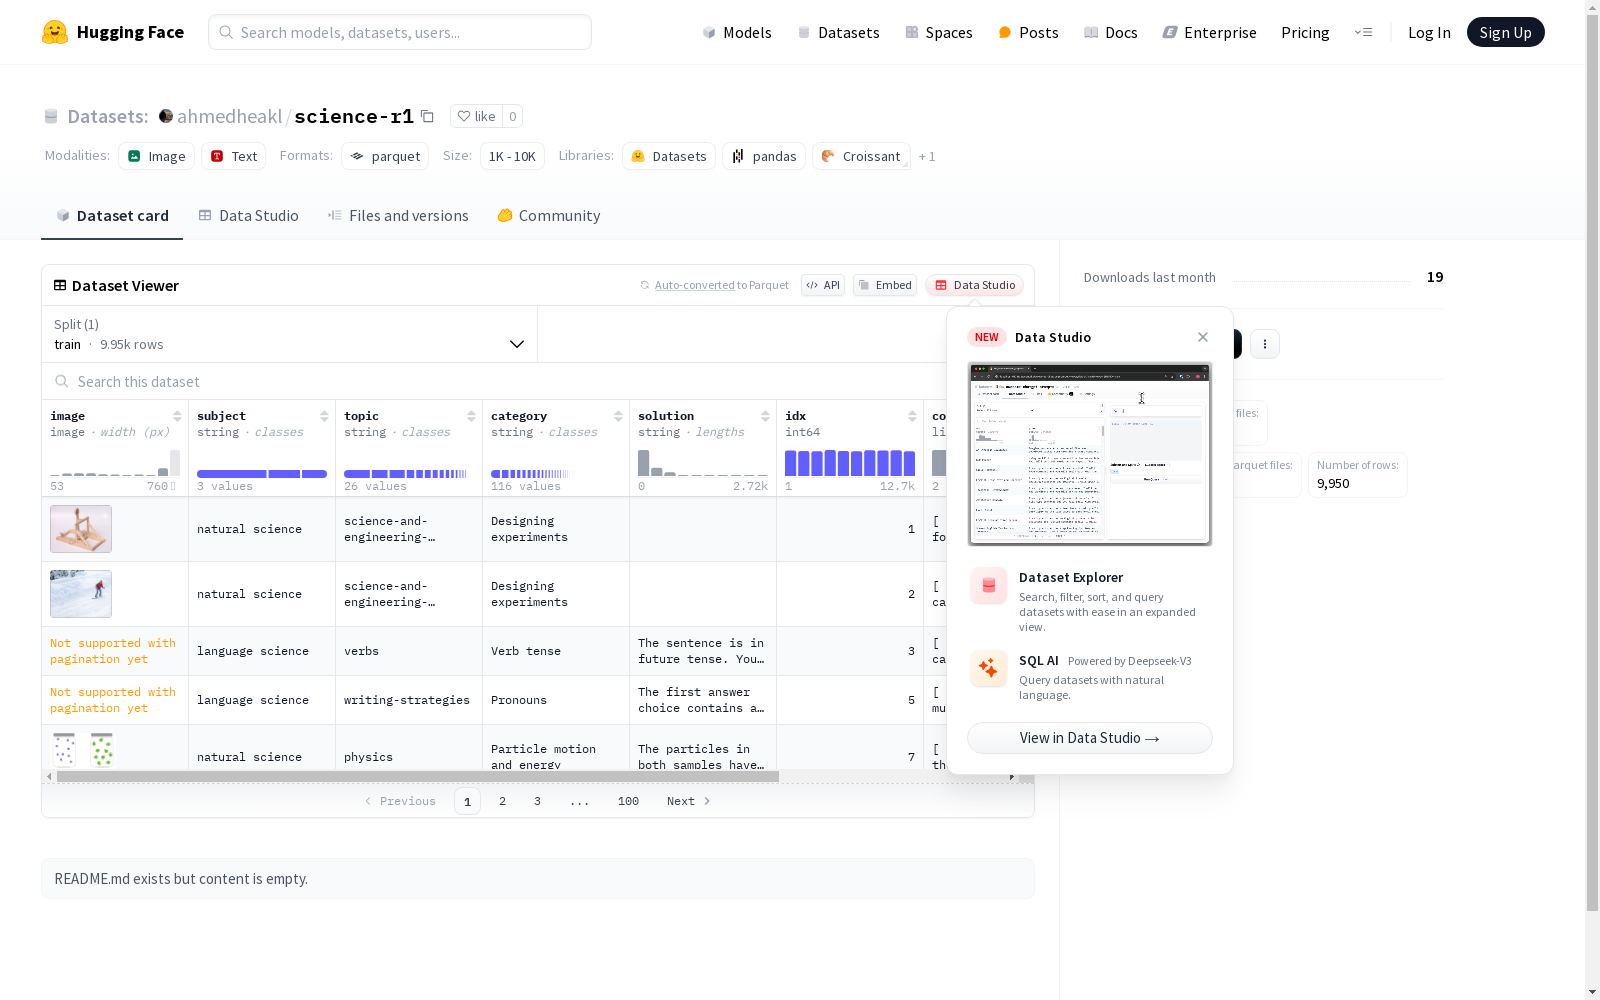Go to Posts
Viewport: 1600px width, 1000px height.
[x=1028, y=32]
